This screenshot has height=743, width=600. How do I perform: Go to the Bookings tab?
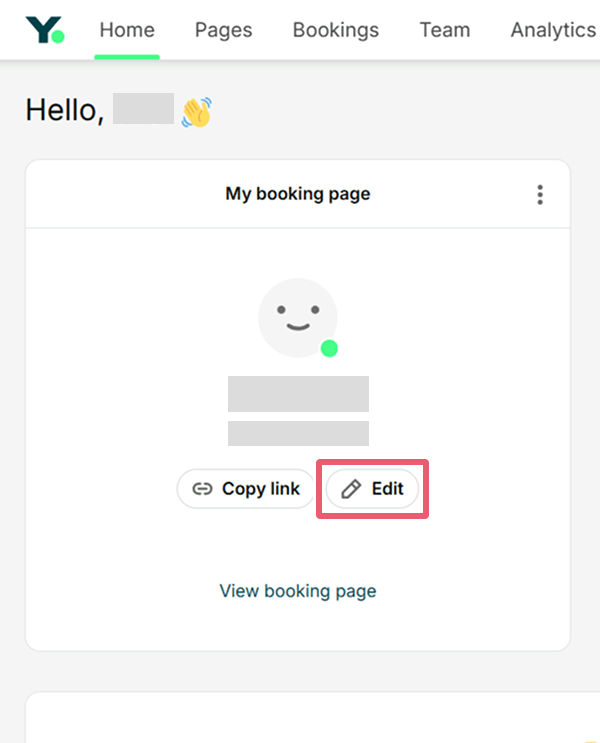(336, 30)
